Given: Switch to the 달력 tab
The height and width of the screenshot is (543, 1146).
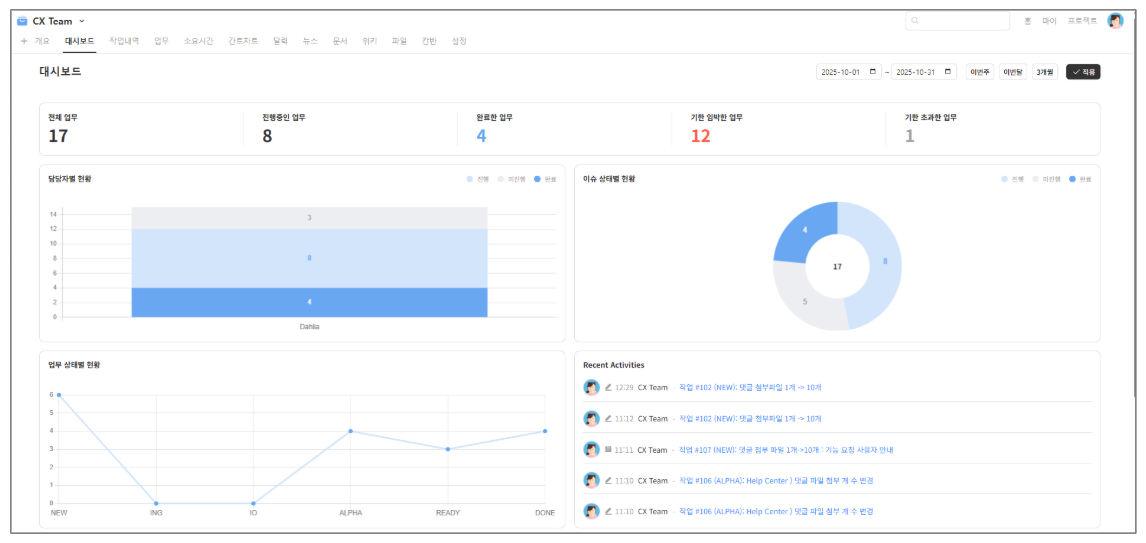Looking at the screenshot, I should click(281, 42).
